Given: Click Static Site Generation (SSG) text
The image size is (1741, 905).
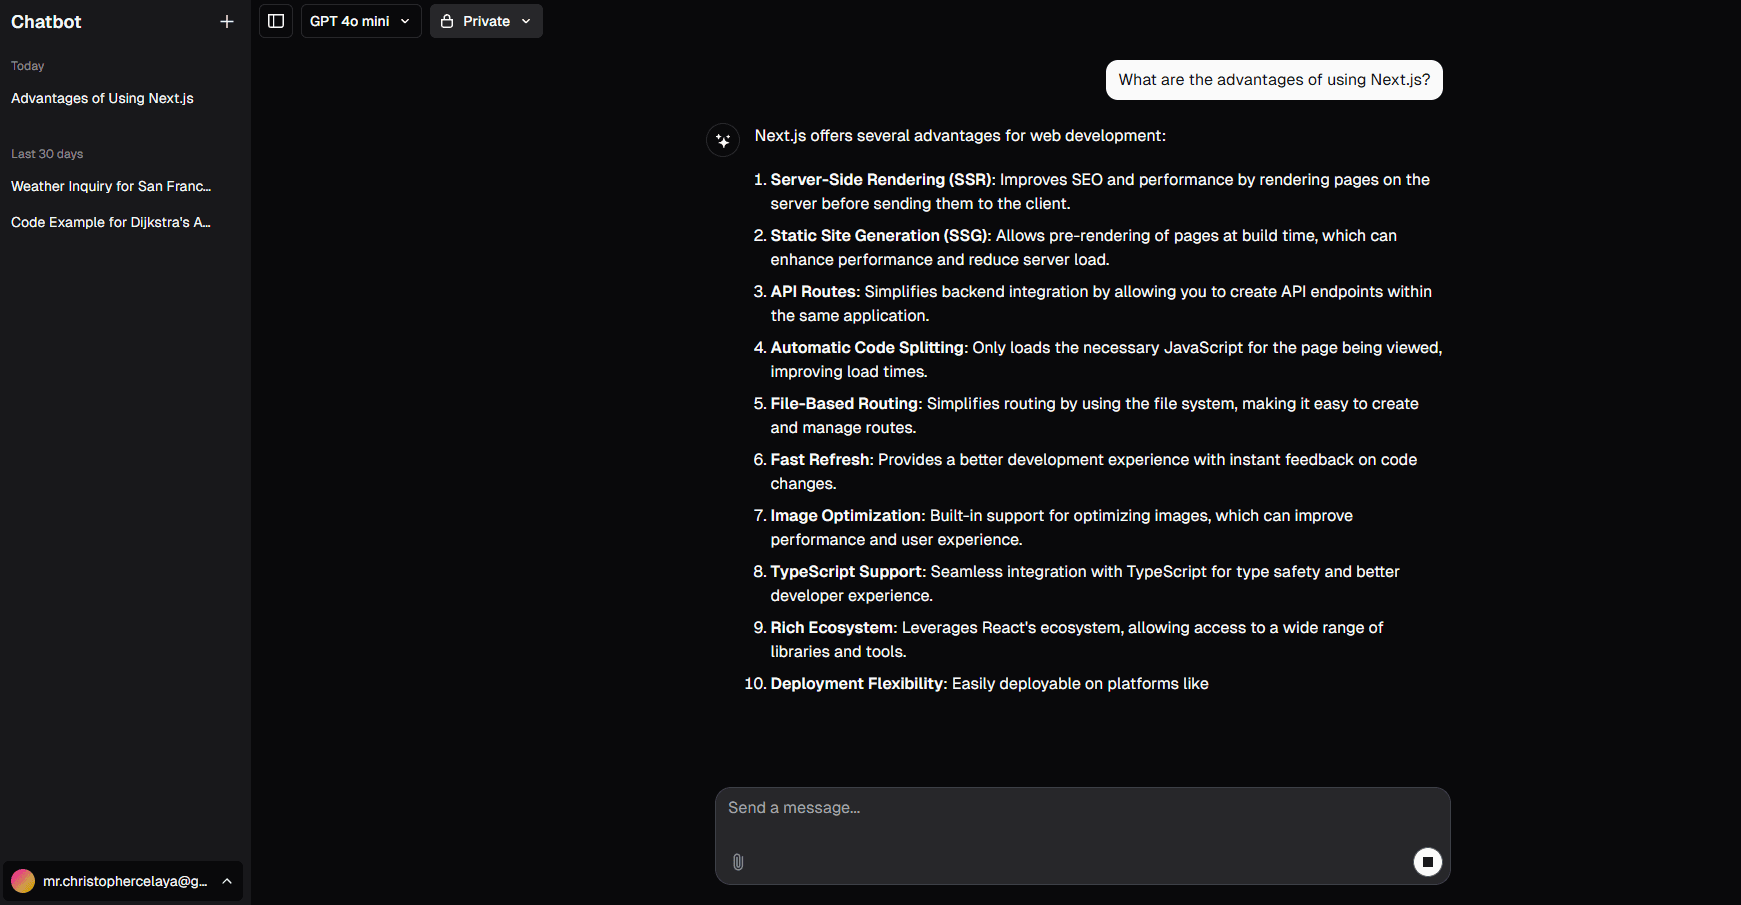Looking at the screenshot, I should tap(880, 236).
